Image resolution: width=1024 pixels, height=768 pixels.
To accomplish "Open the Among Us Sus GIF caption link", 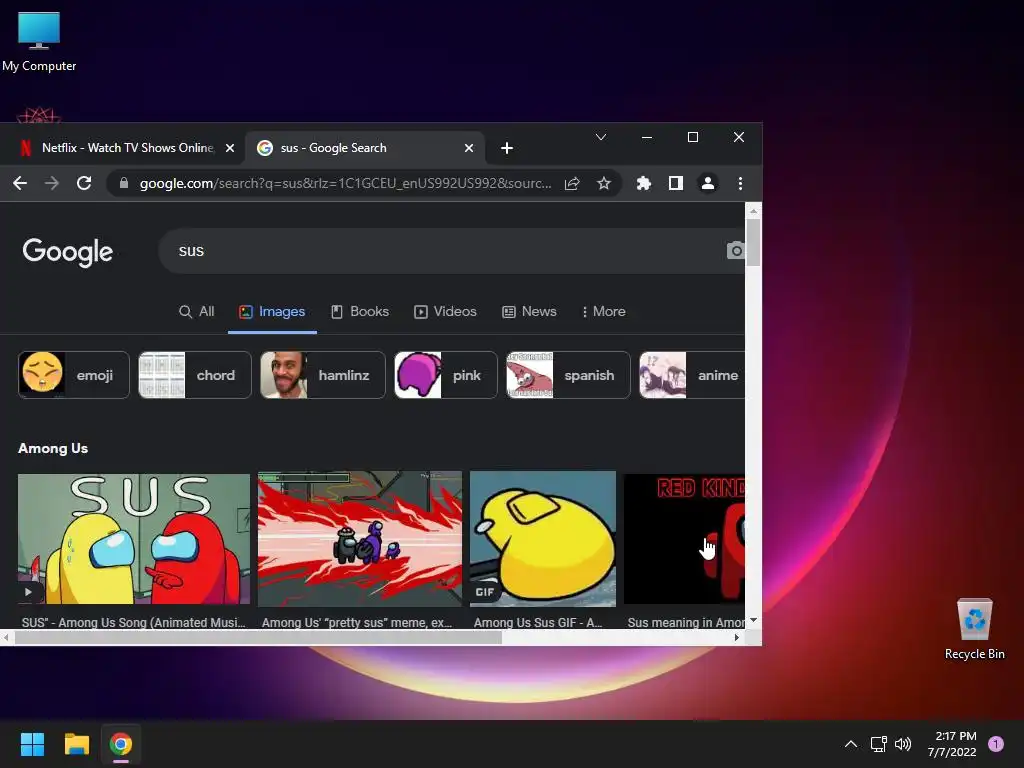I will click(538, 622).
